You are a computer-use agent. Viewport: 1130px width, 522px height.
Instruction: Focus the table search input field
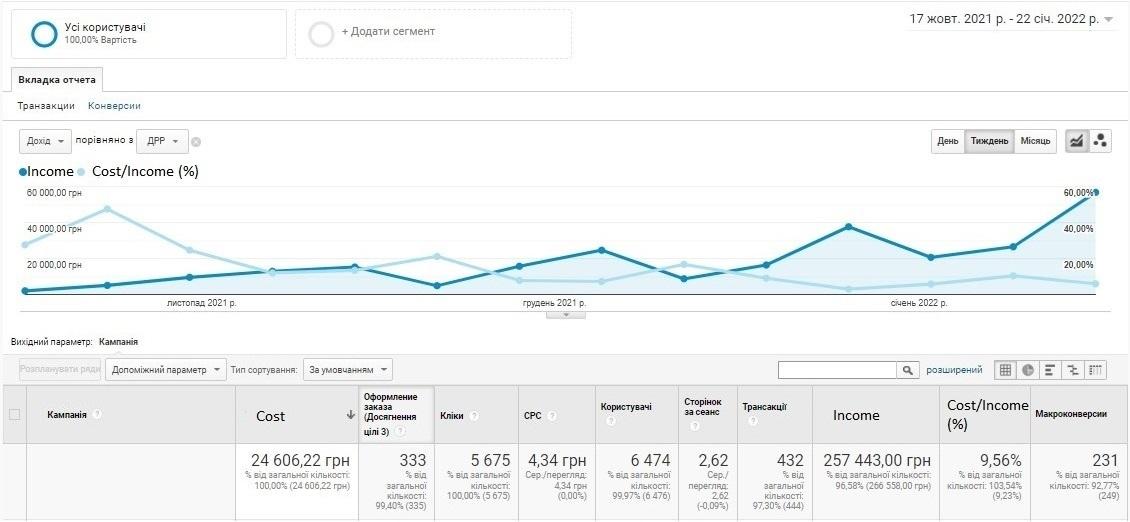(x=837, y=370)
